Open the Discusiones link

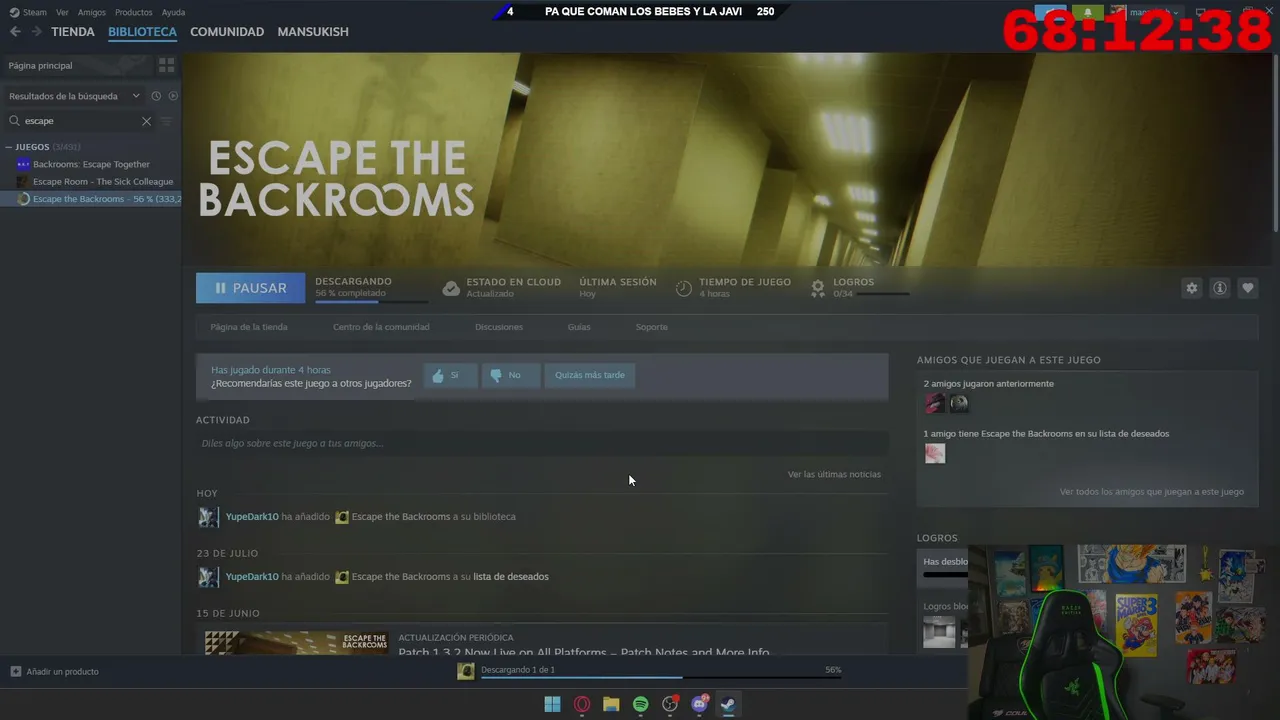499,327
